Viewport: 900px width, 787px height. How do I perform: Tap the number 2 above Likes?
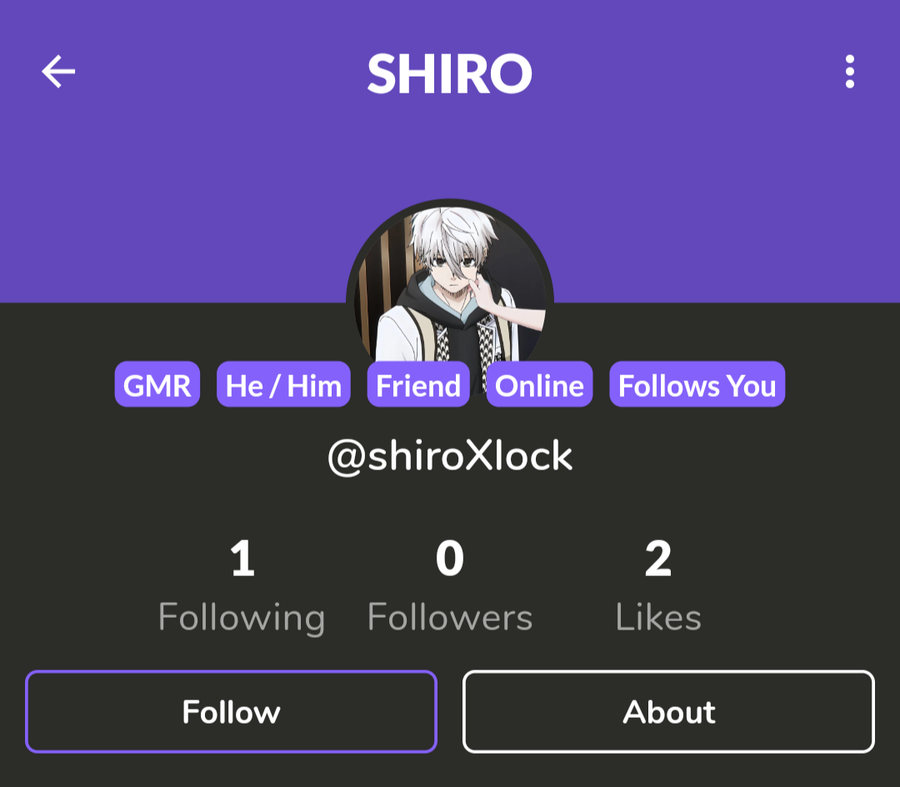(x=658, y=559)
